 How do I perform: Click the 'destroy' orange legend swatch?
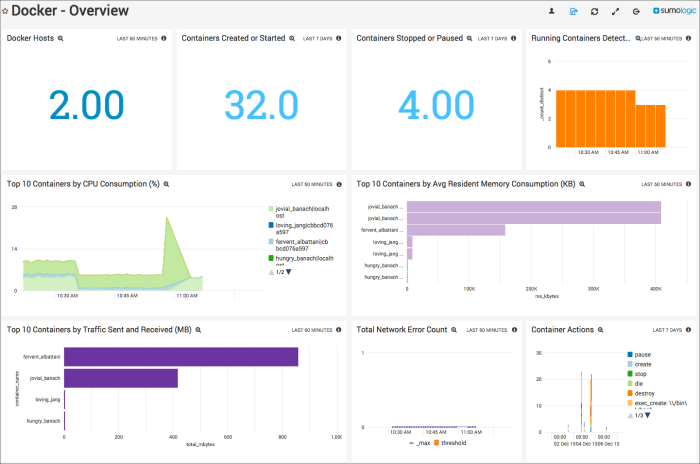click(630, 394)
